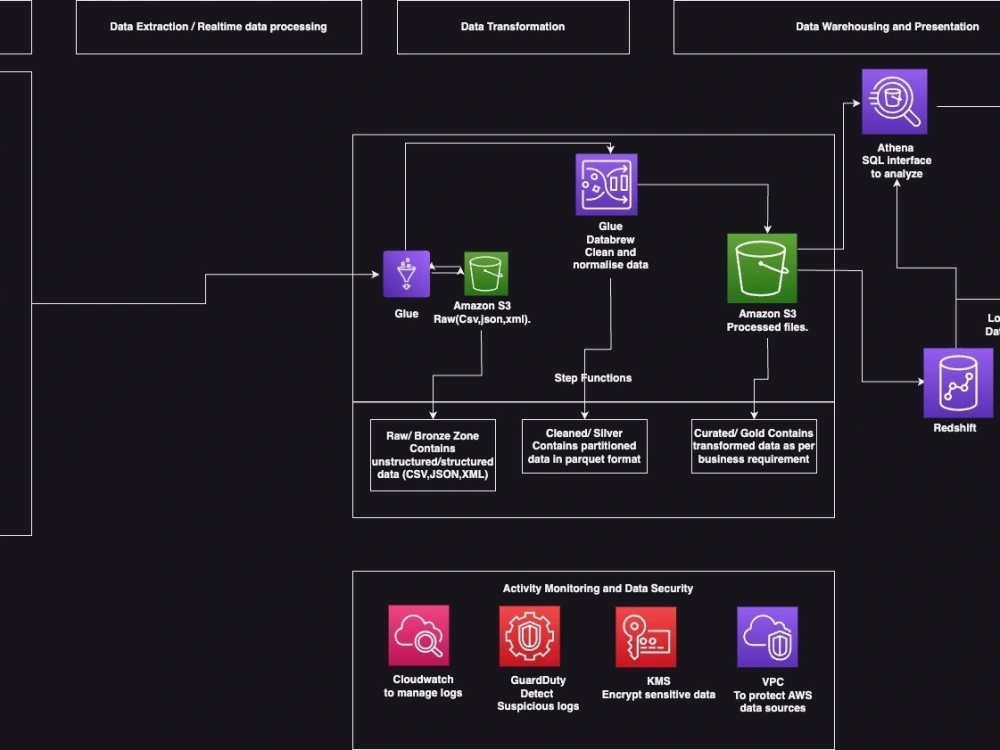Select the VPC cloud shield icon
The height and width of the screenshot is (750, 1000).
point(766,635)
